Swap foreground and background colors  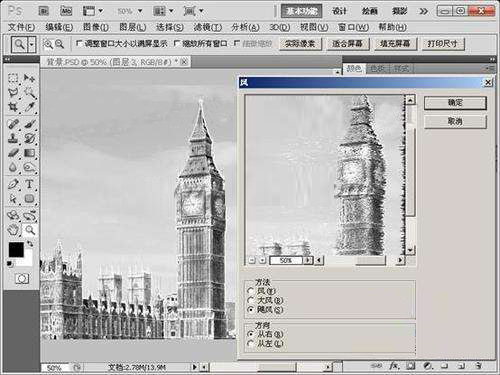click(30, 244)
